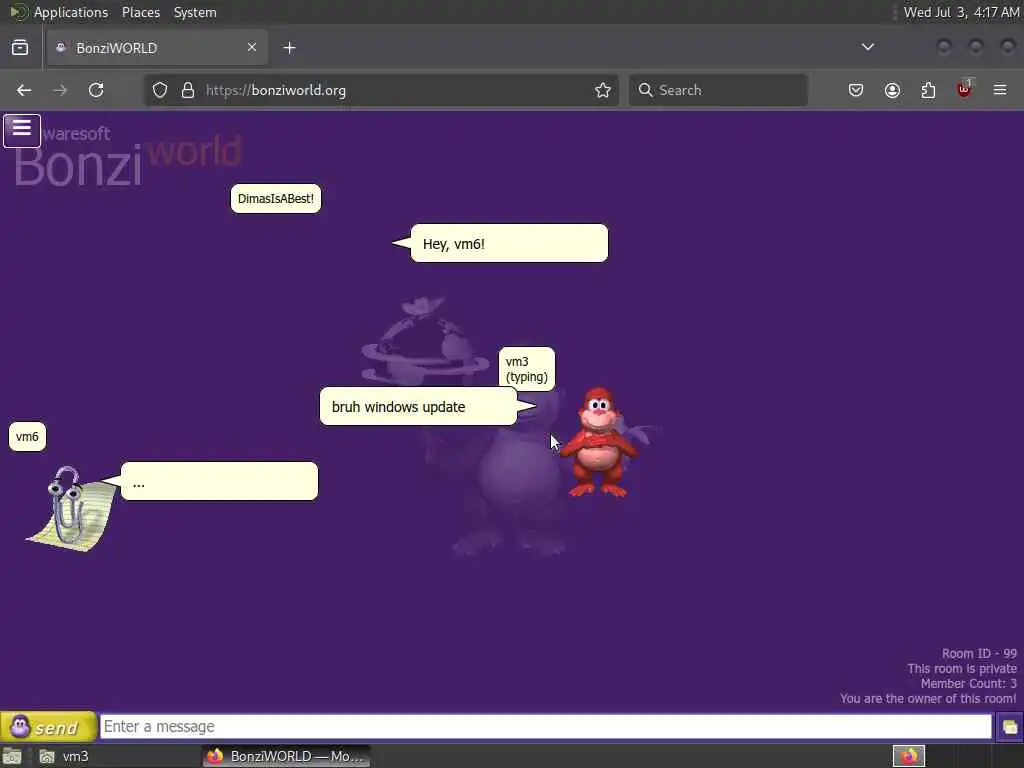Open the Places menu
This screenshot has width=1024, height=768.
click(x=141, y=12)
